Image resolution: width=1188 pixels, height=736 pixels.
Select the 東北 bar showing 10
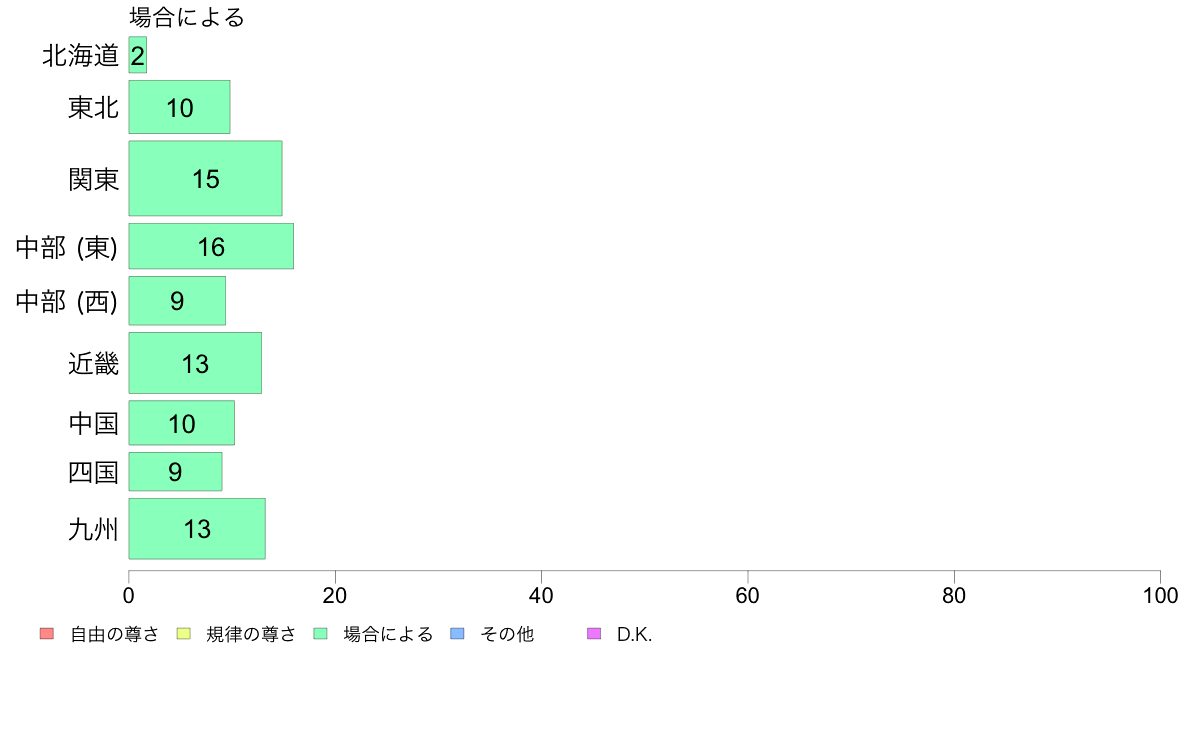click(x=180, y=107)
